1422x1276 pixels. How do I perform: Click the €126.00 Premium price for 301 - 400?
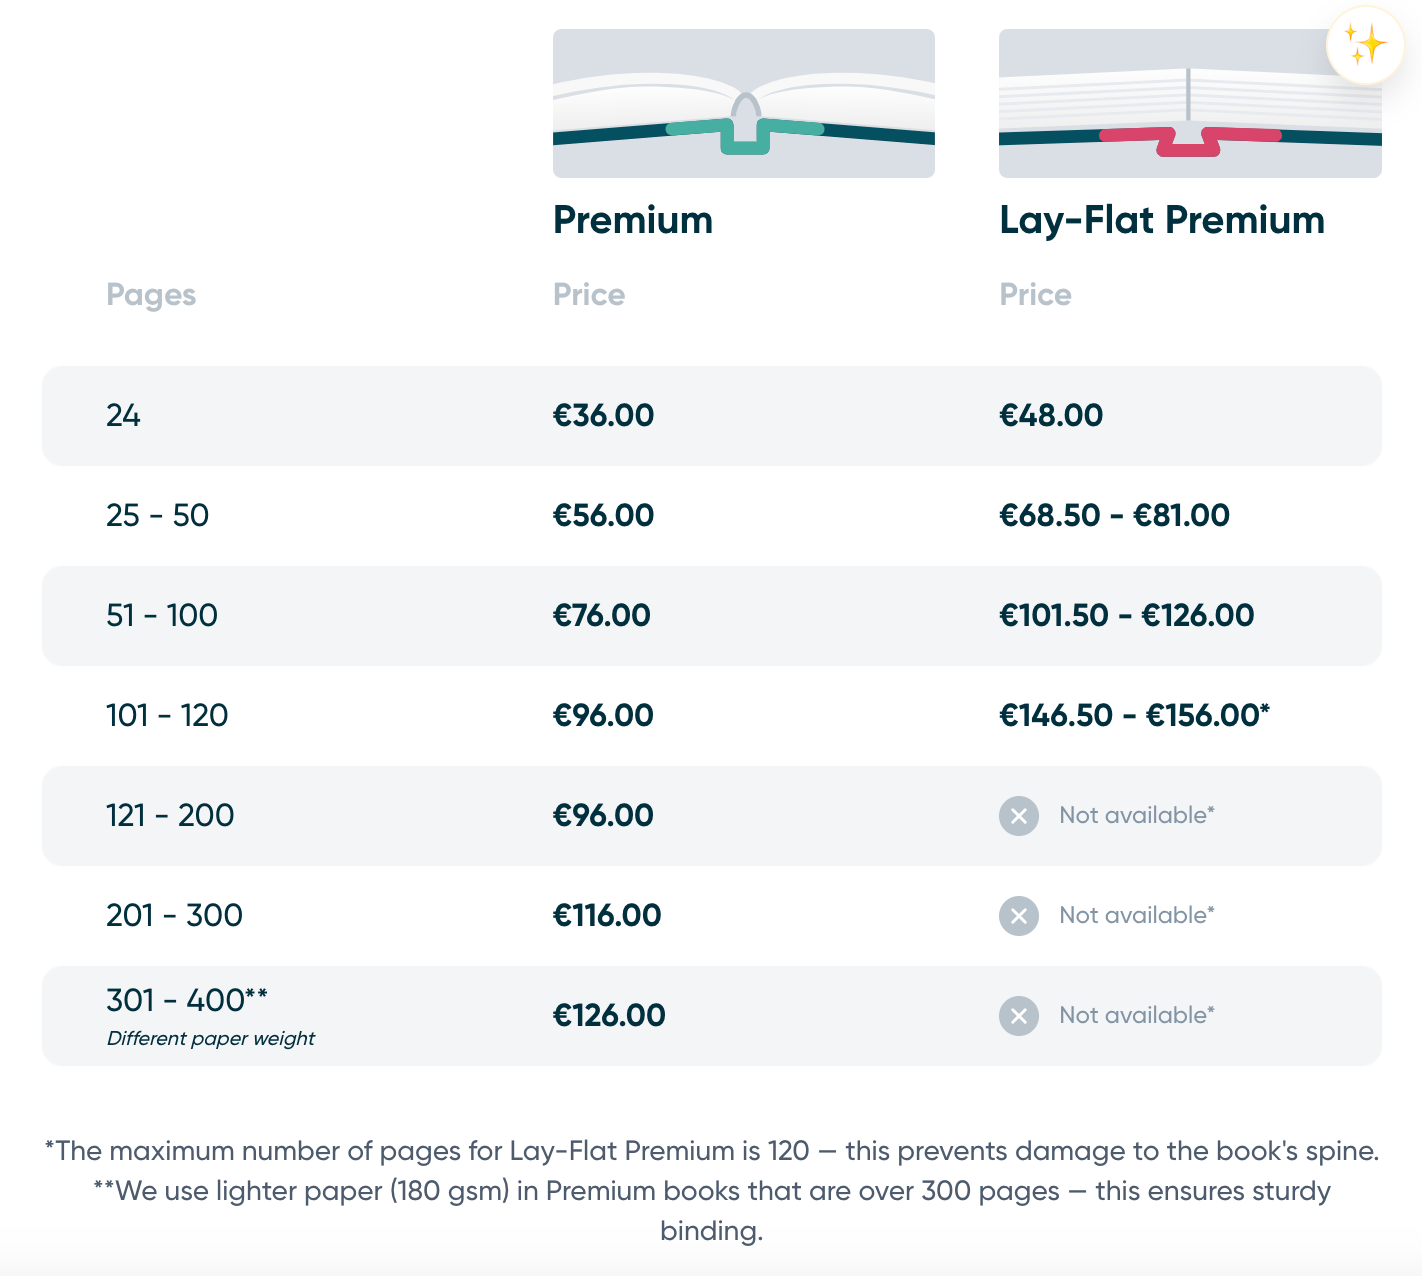click(x=609, y=1015)
